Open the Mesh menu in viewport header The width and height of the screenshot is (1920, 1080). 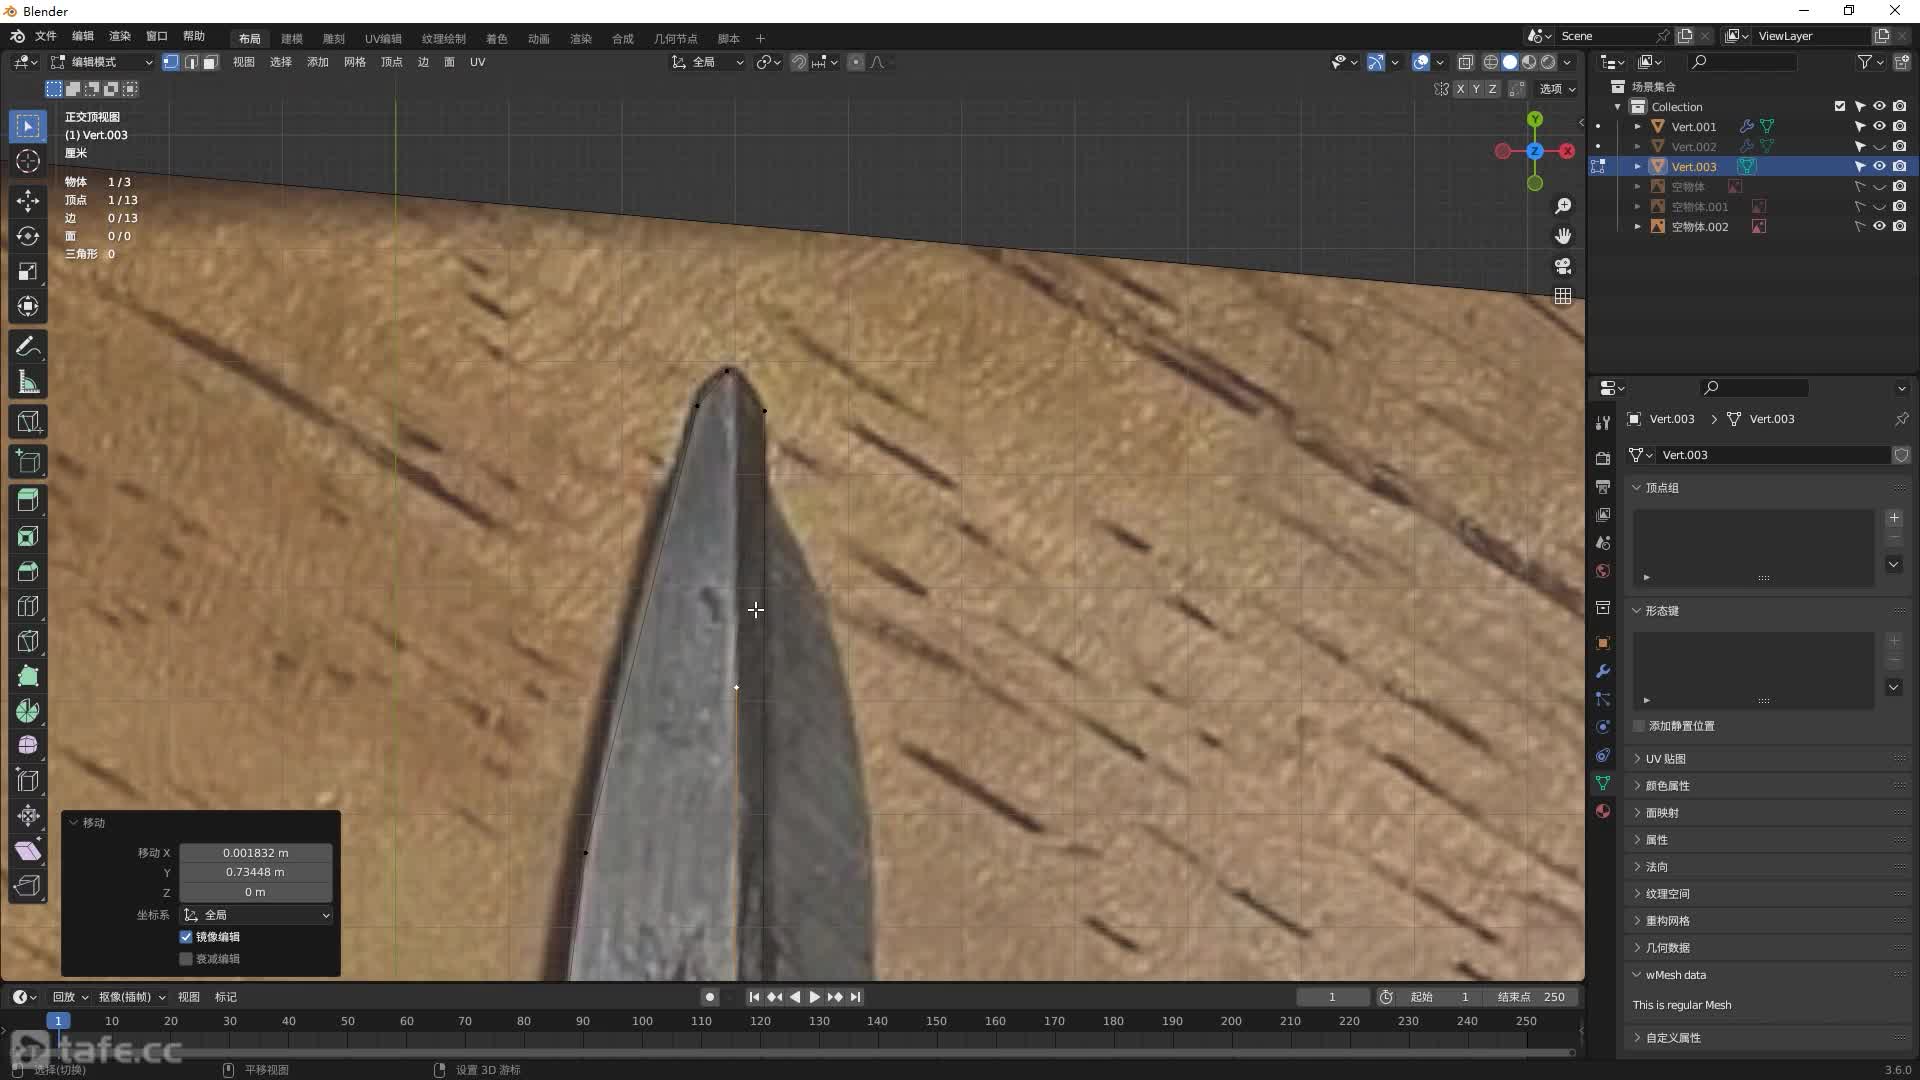[x=354, y=62]
